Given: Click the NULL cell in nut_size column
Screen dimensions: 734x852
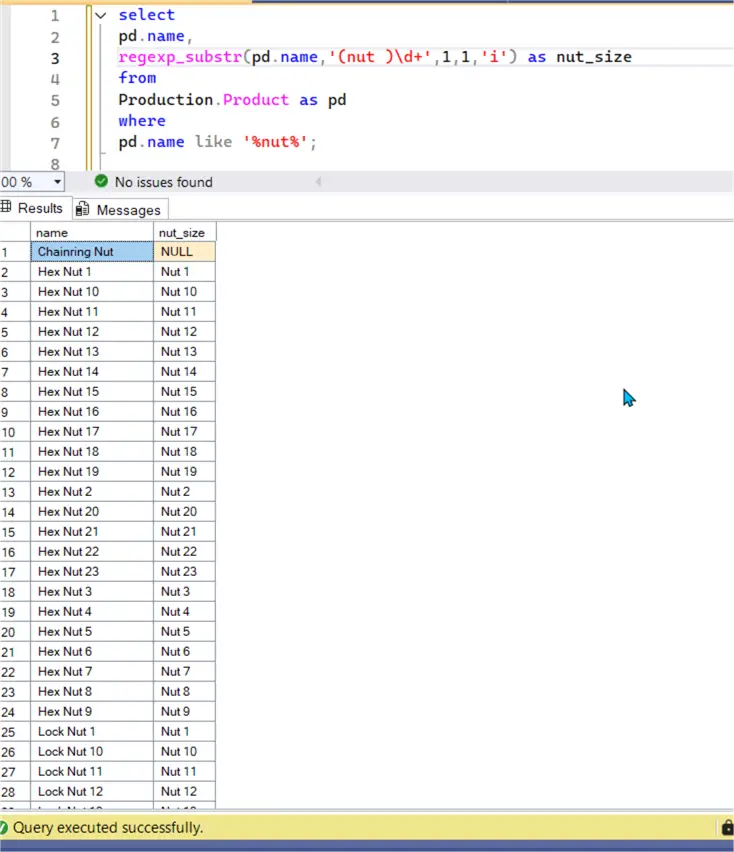Looking at the screenshot, I should pyautogui.click(x=184, y=252).
